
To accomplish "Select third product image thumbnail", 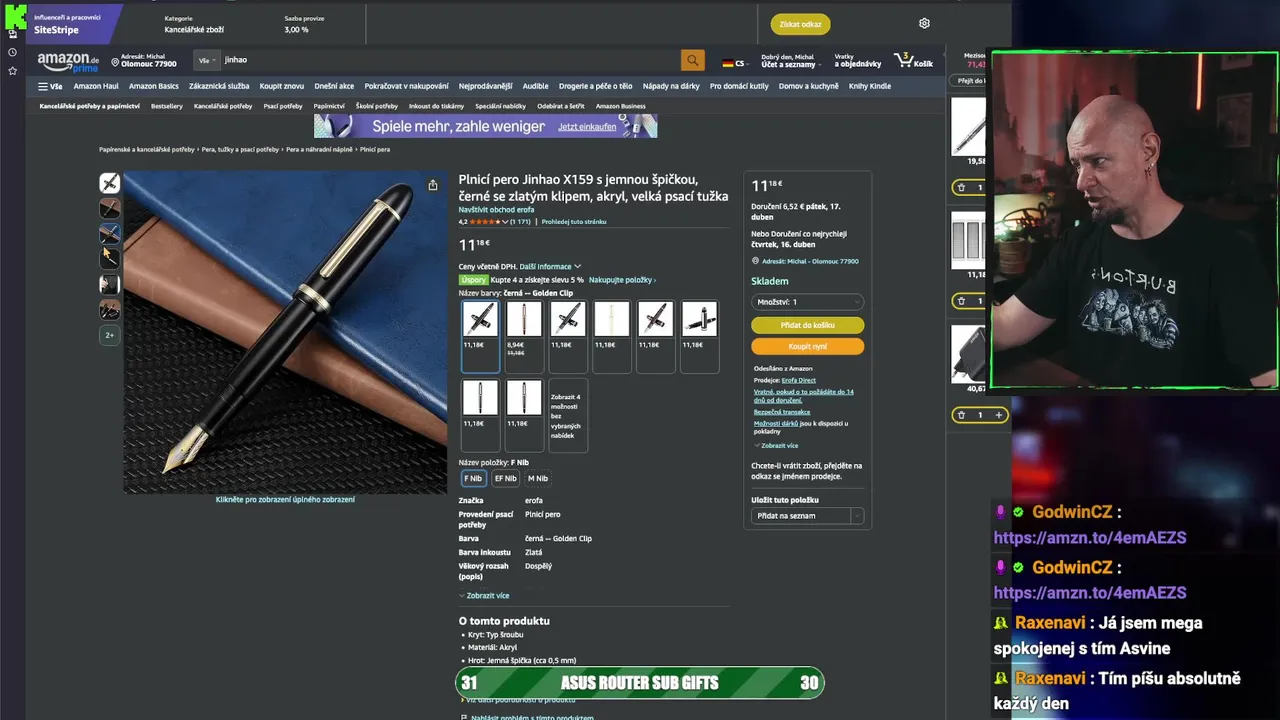I will coord(110,233).
